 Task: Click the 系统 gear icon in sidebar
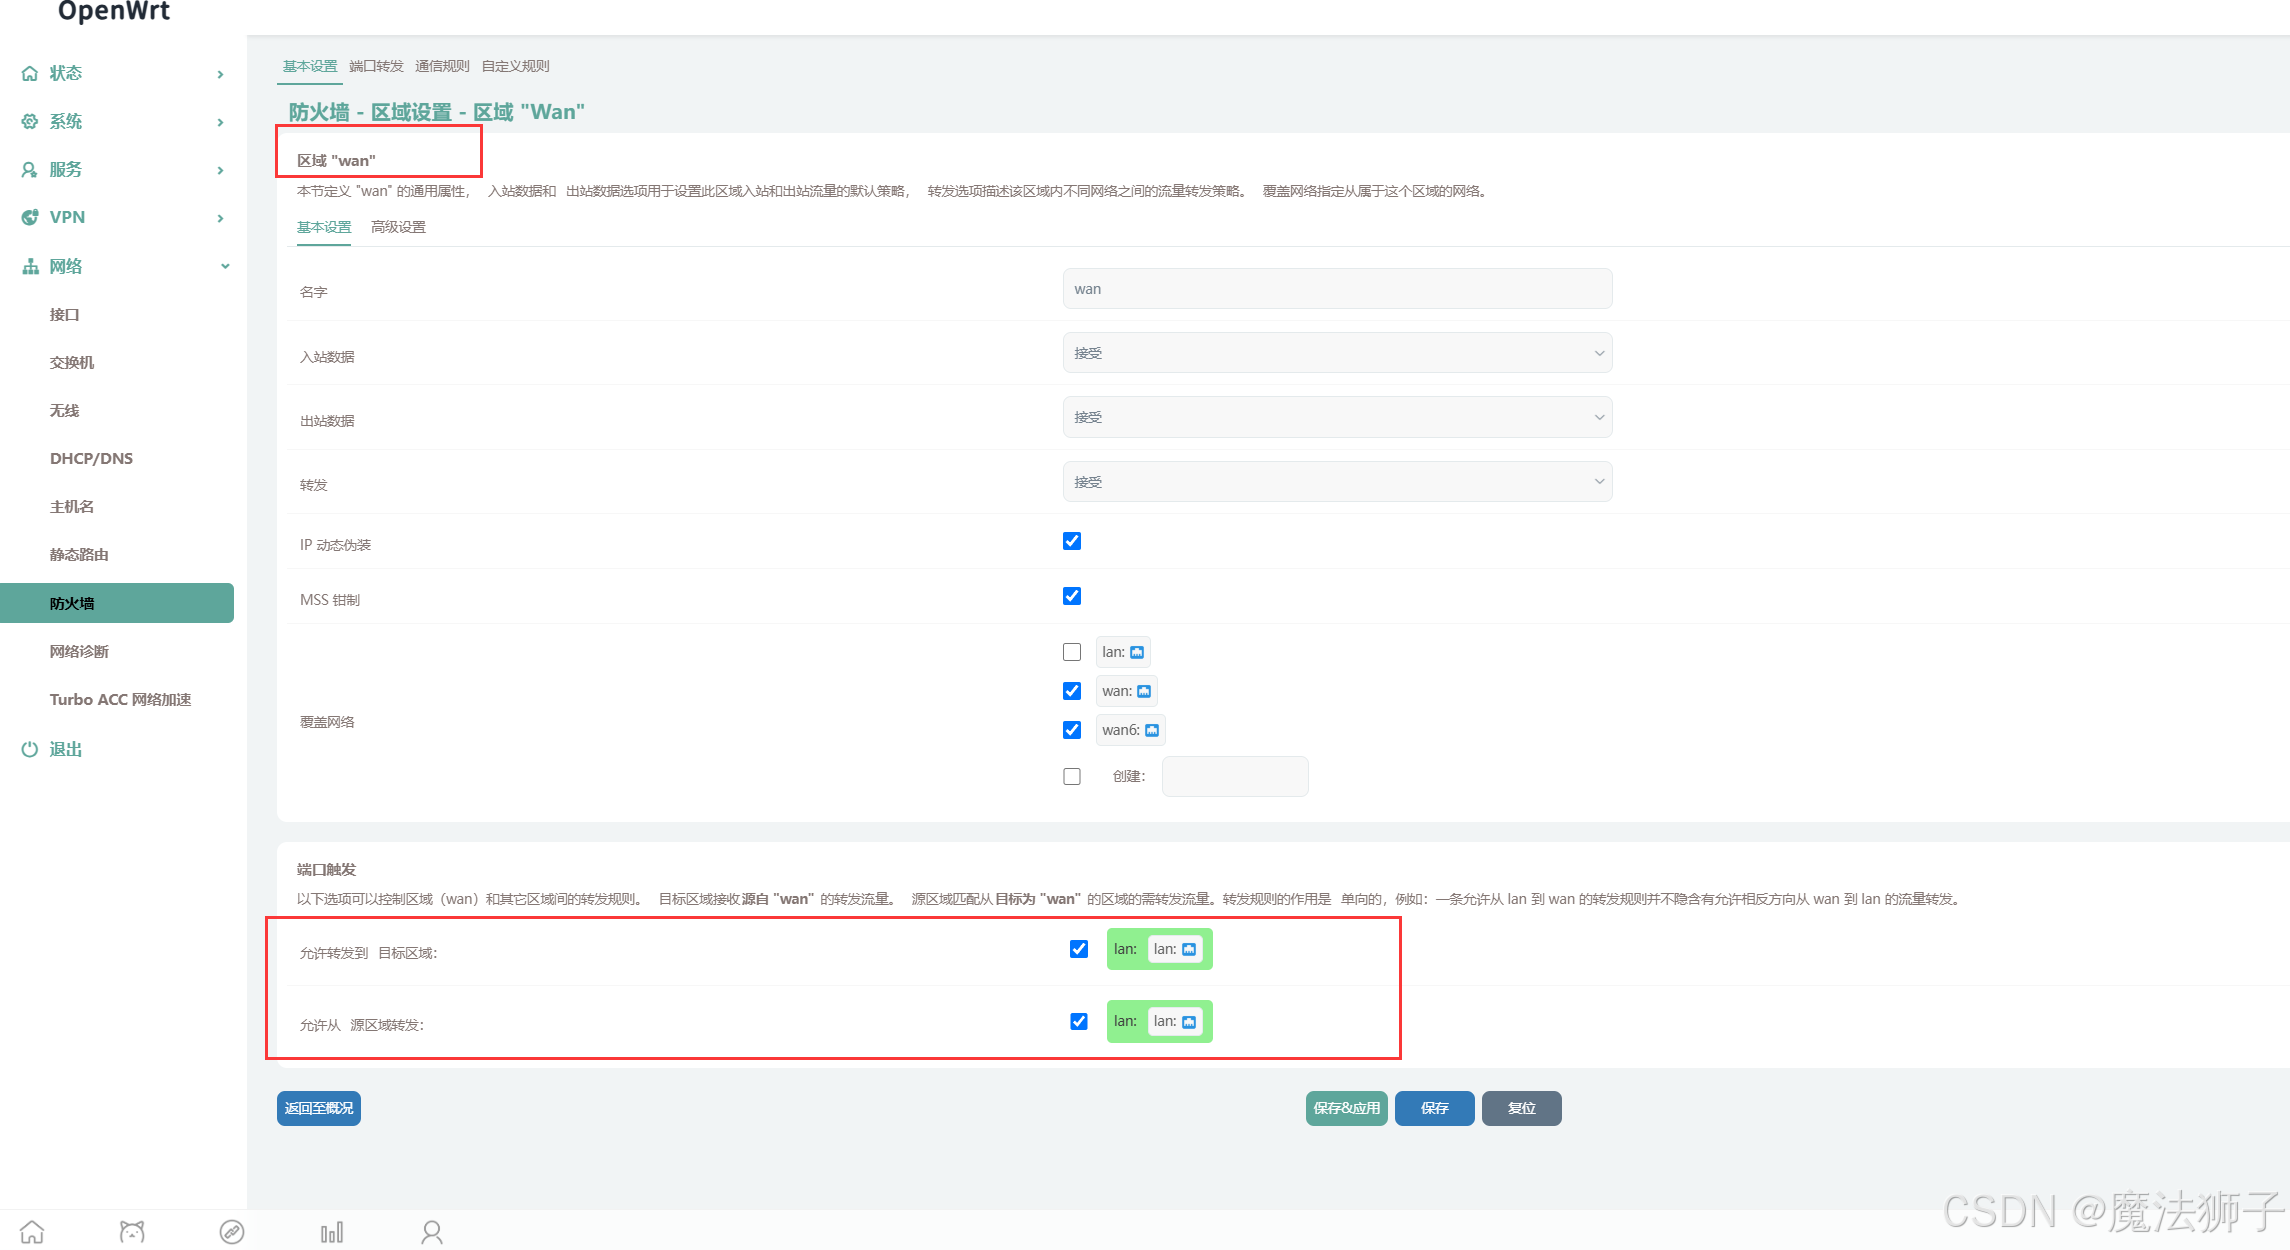coord(30,121)
